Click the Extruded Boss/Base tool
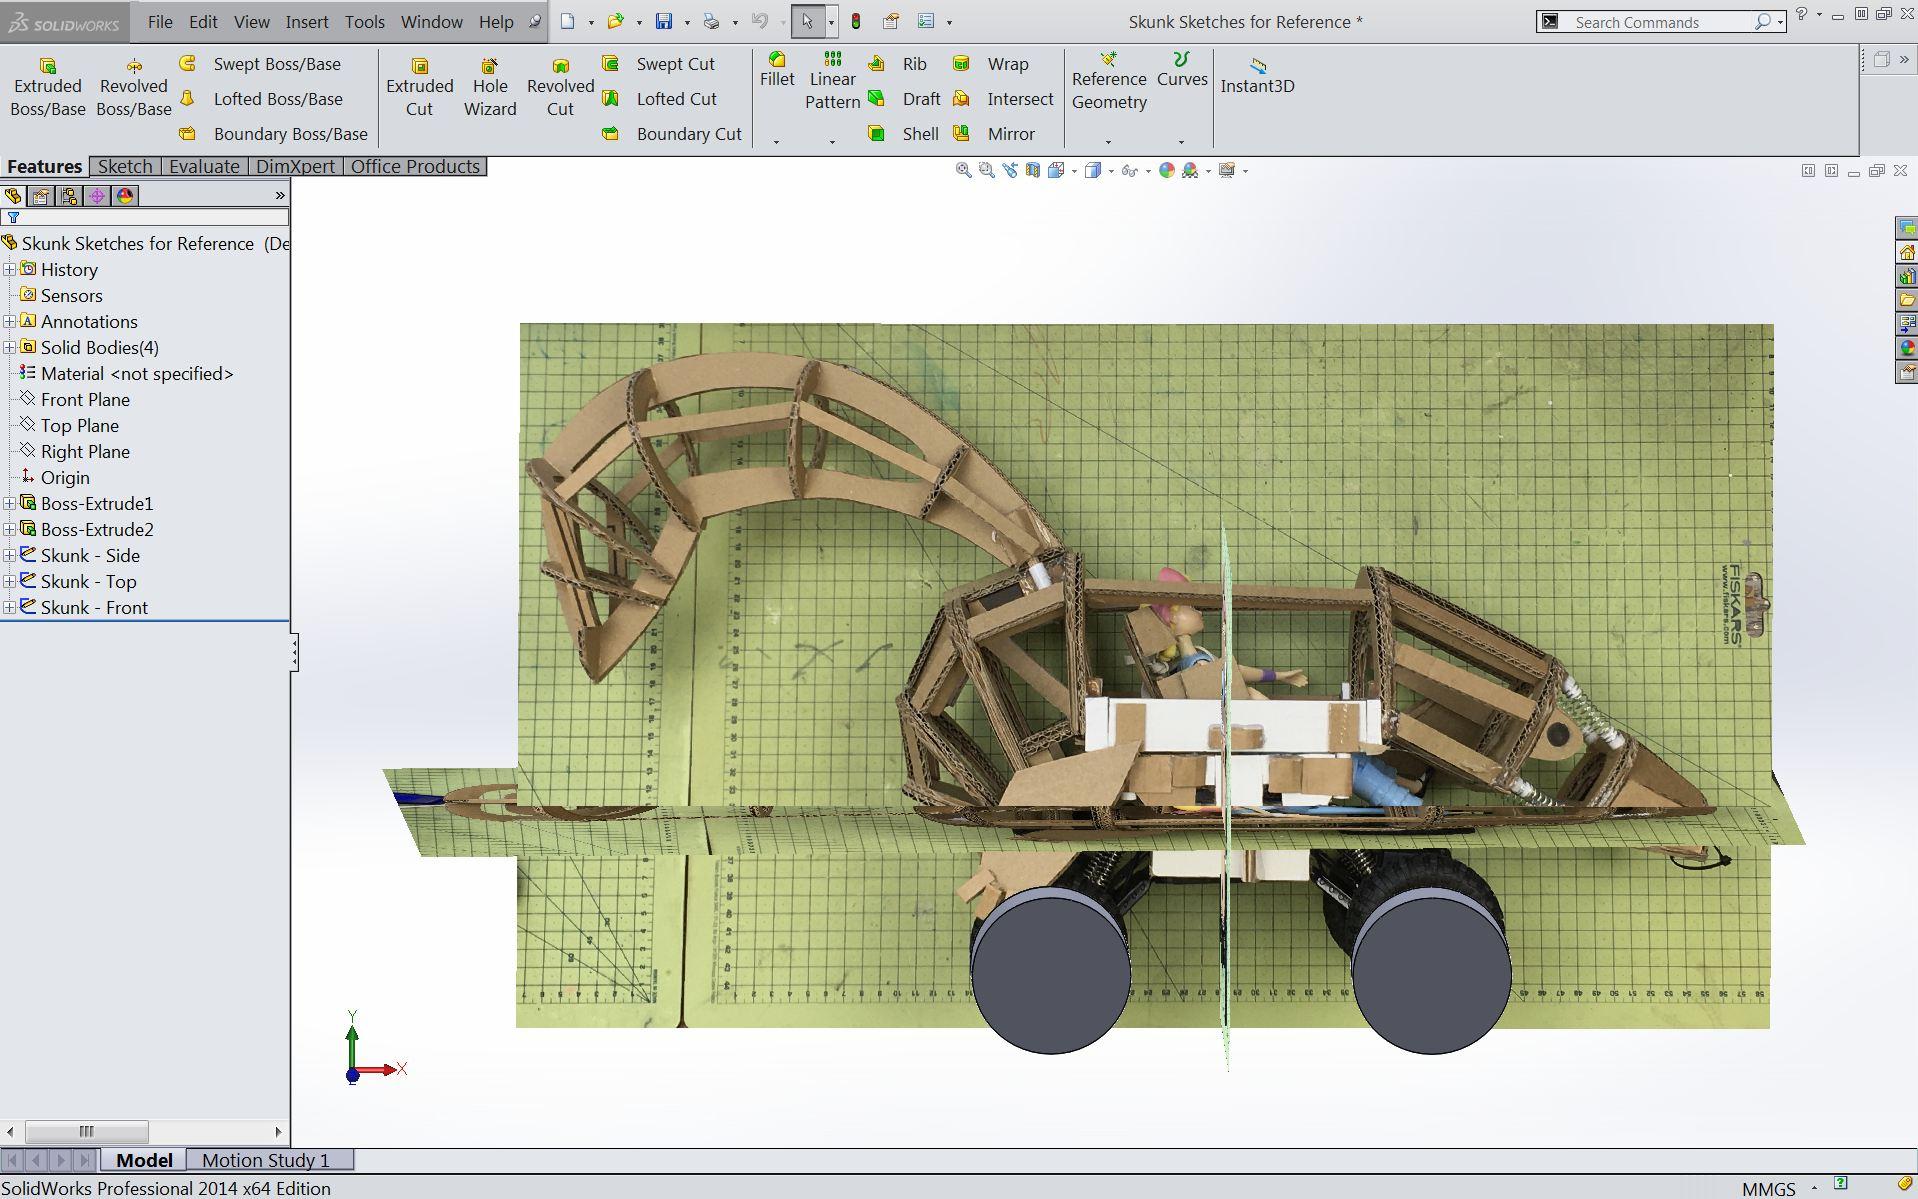This screenshot has height=1199, width=1918. [x=47, y=87]
